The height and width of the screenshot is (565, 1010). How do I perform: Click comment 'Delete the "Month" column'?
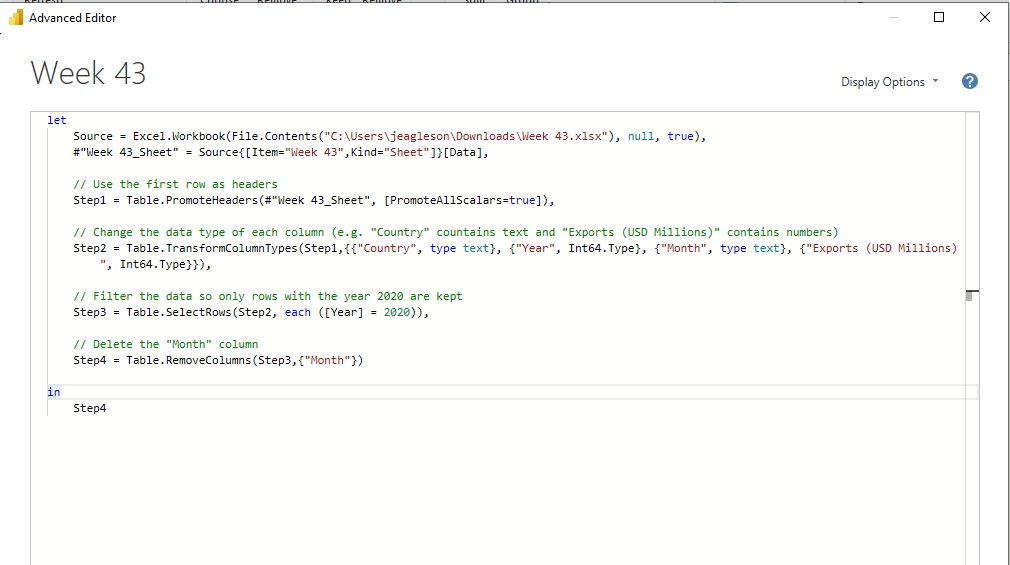(166, 344)
